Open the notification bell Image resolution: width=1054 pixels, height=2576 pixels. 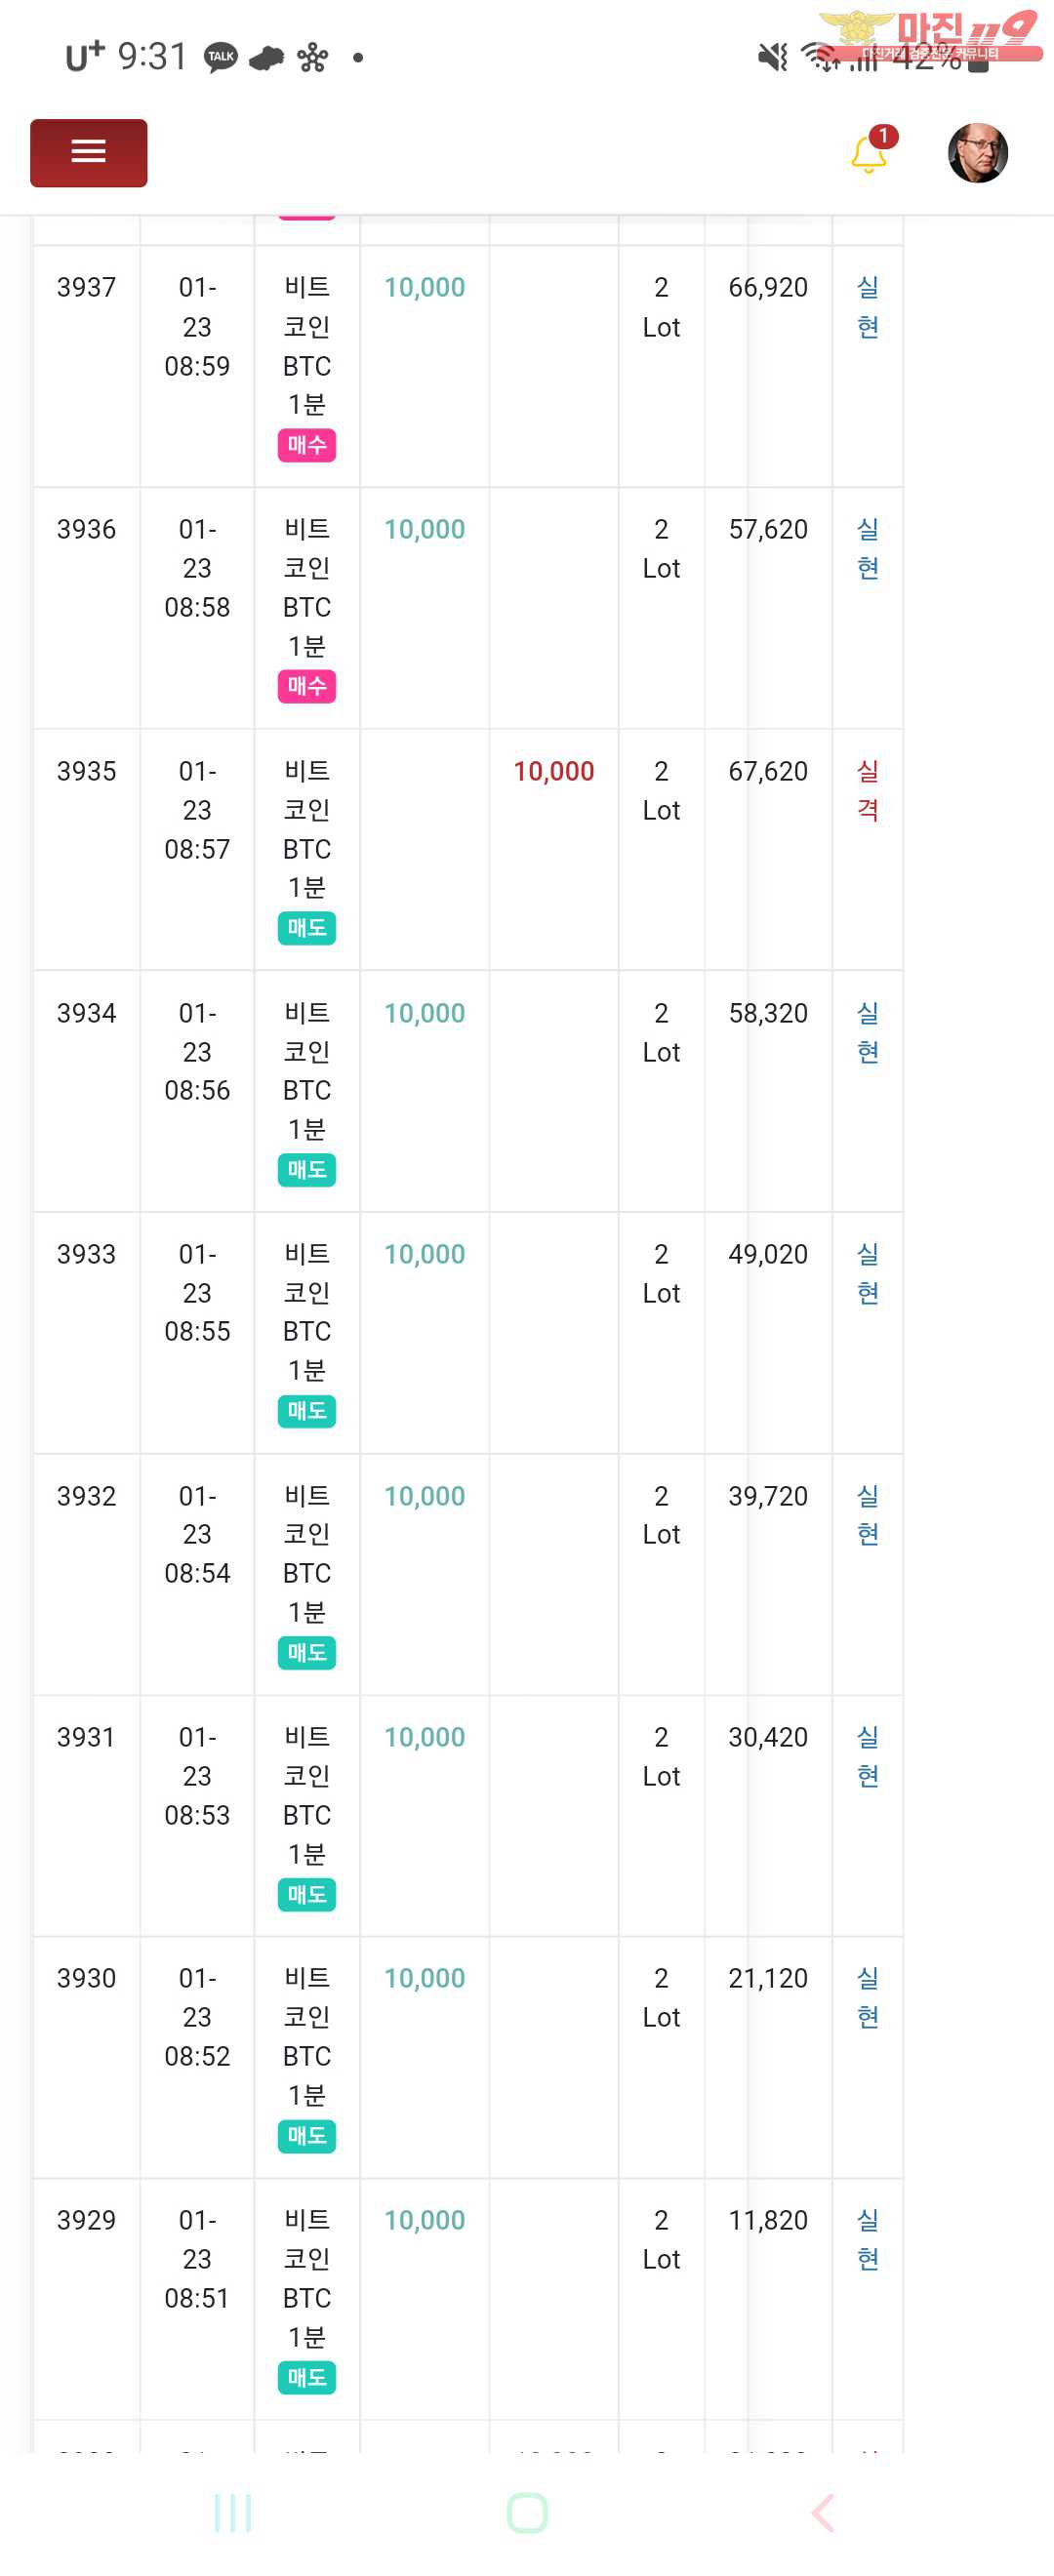[869, 155]
